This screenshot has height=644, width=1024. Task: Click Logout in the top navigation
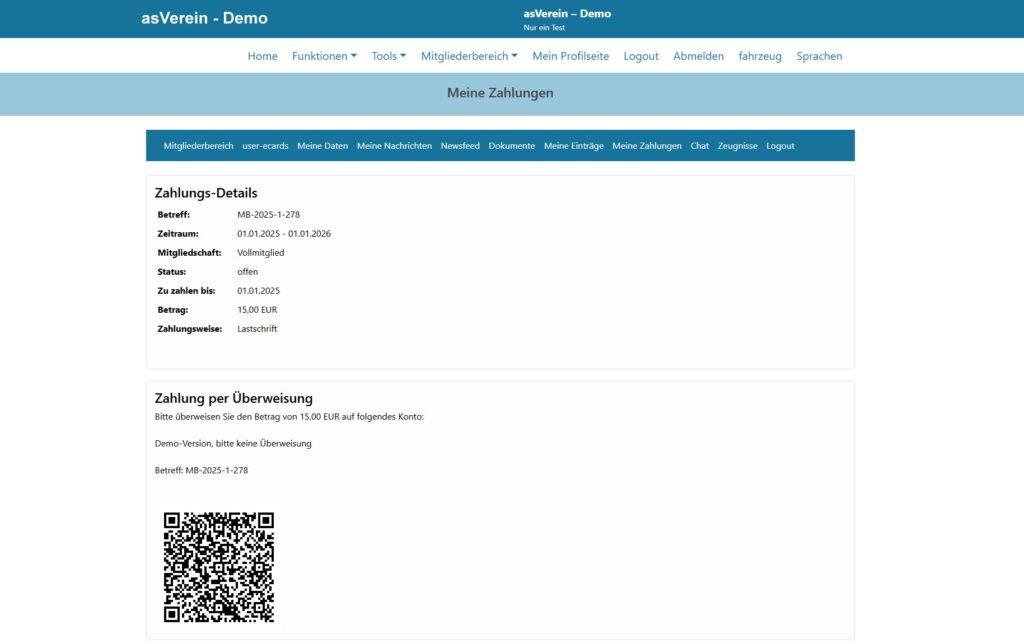pos(641,56)
